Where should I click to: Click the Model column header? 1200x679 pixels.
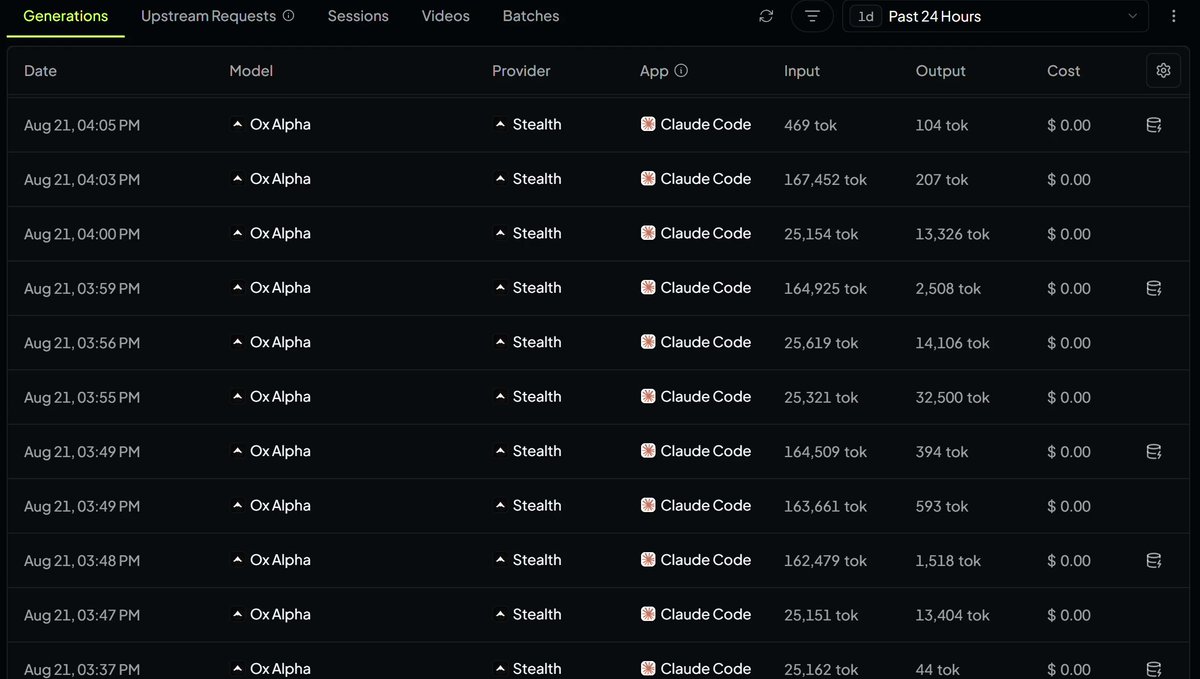[251, 71]
